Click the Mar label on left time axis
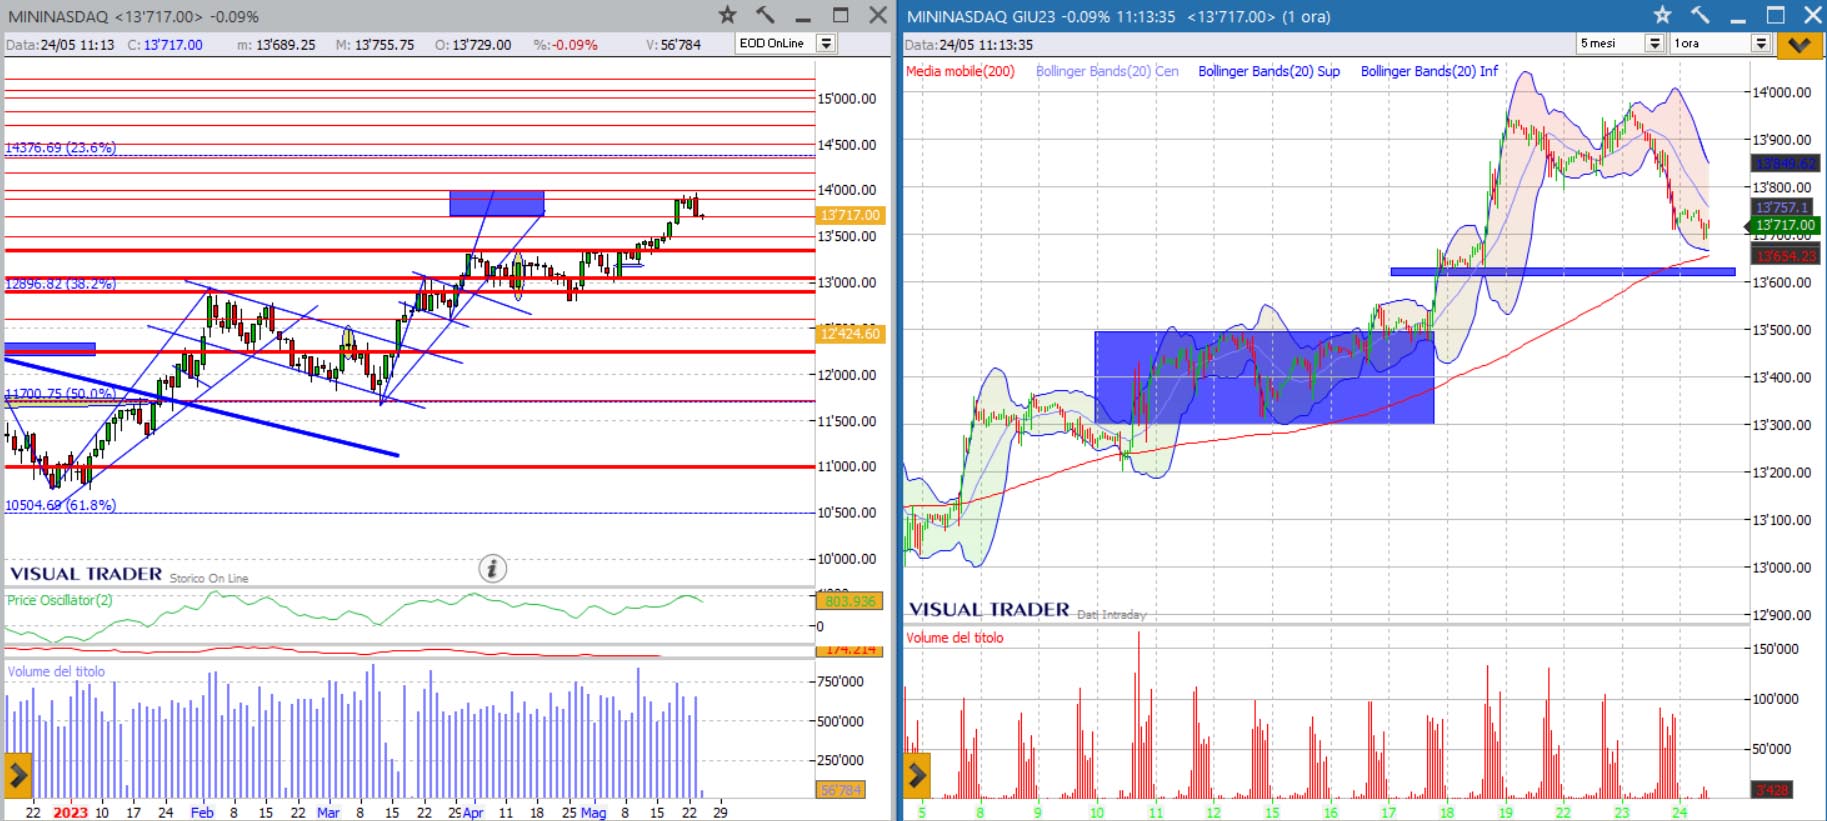This screenshot has width=1827, height=821. [x=328, y=812]
